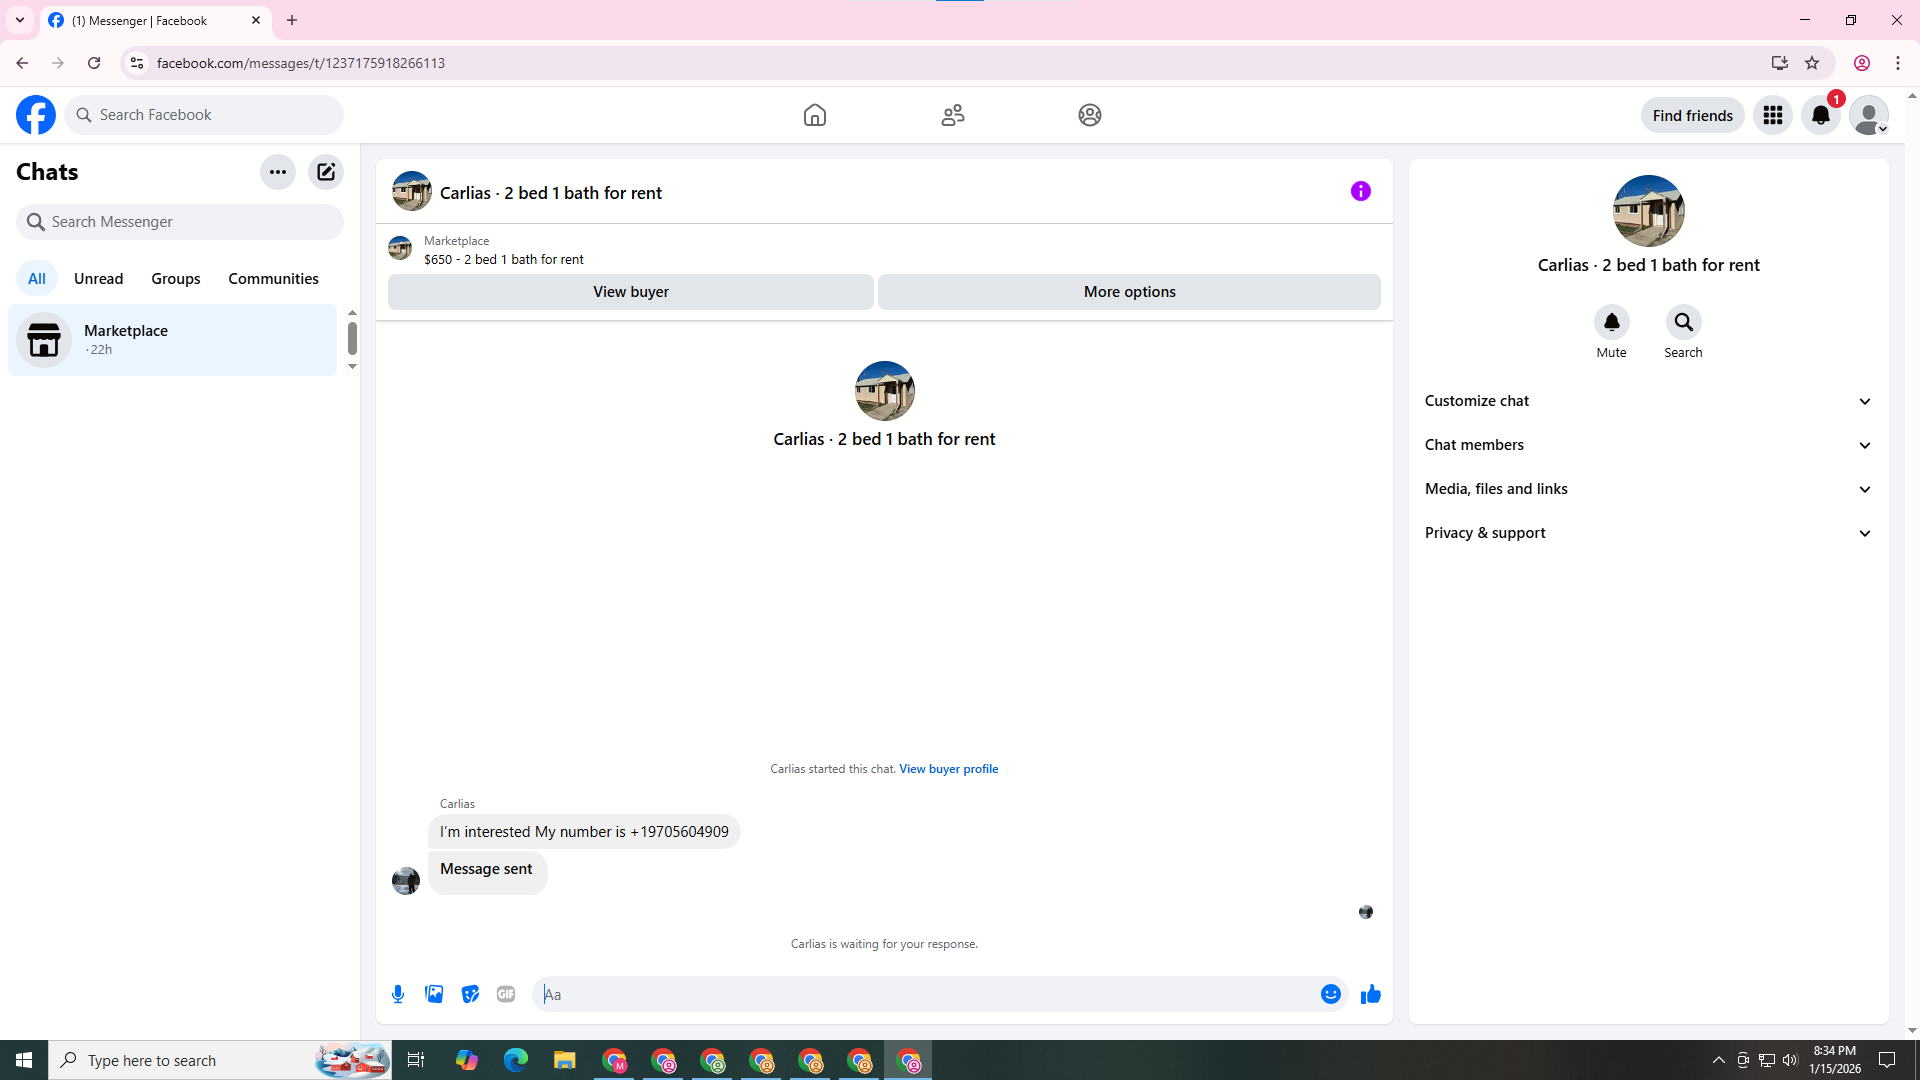Open the Facebook menu grid icon
1920x1080 pixels.
1772,115
